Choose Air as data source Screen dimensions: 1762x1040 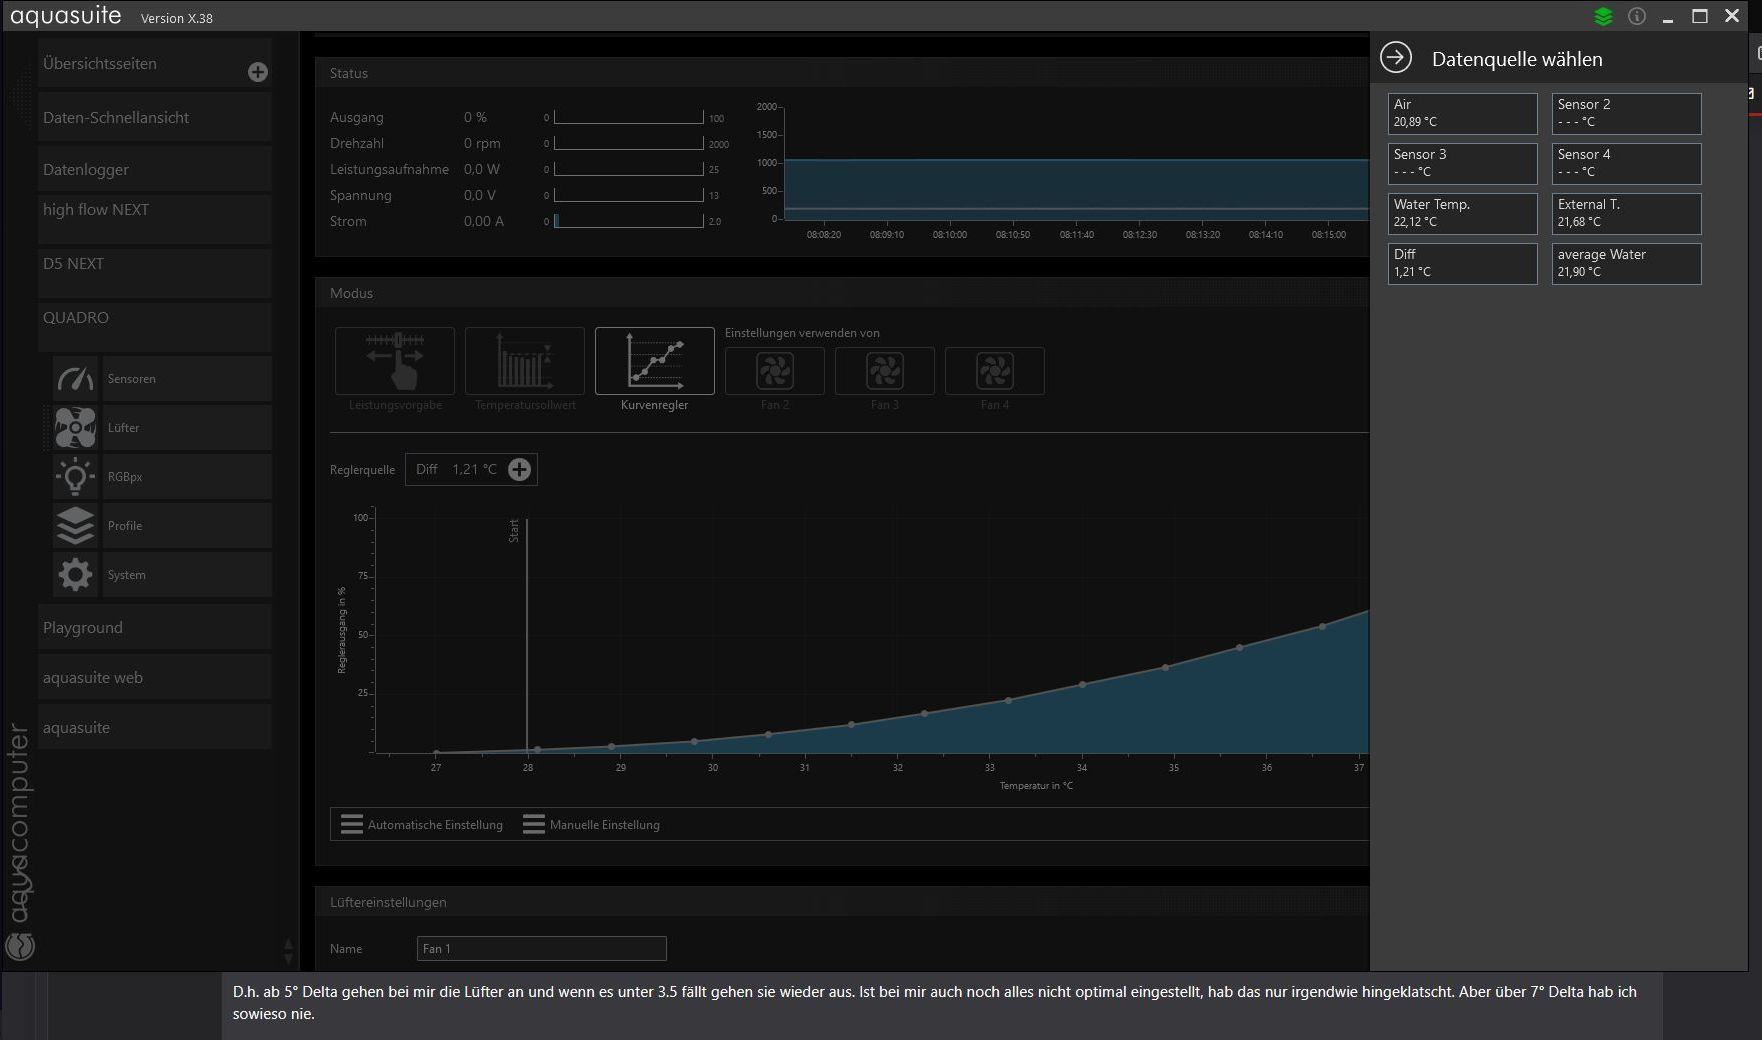[1463, 114]
